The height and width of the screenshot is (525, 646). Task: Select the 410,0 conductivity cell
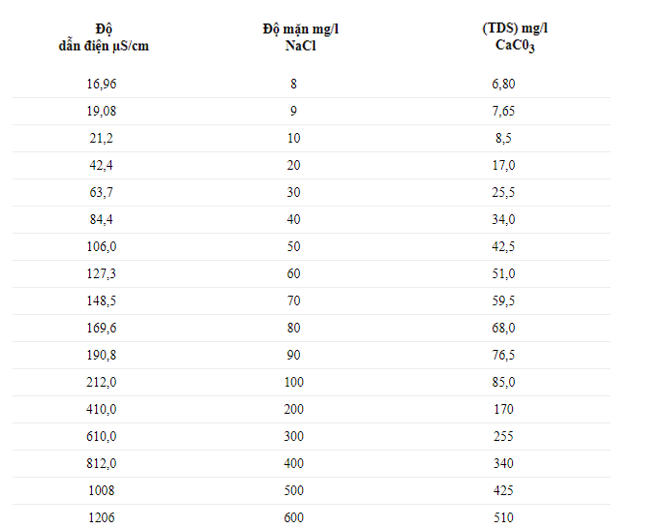pos(103,408)
